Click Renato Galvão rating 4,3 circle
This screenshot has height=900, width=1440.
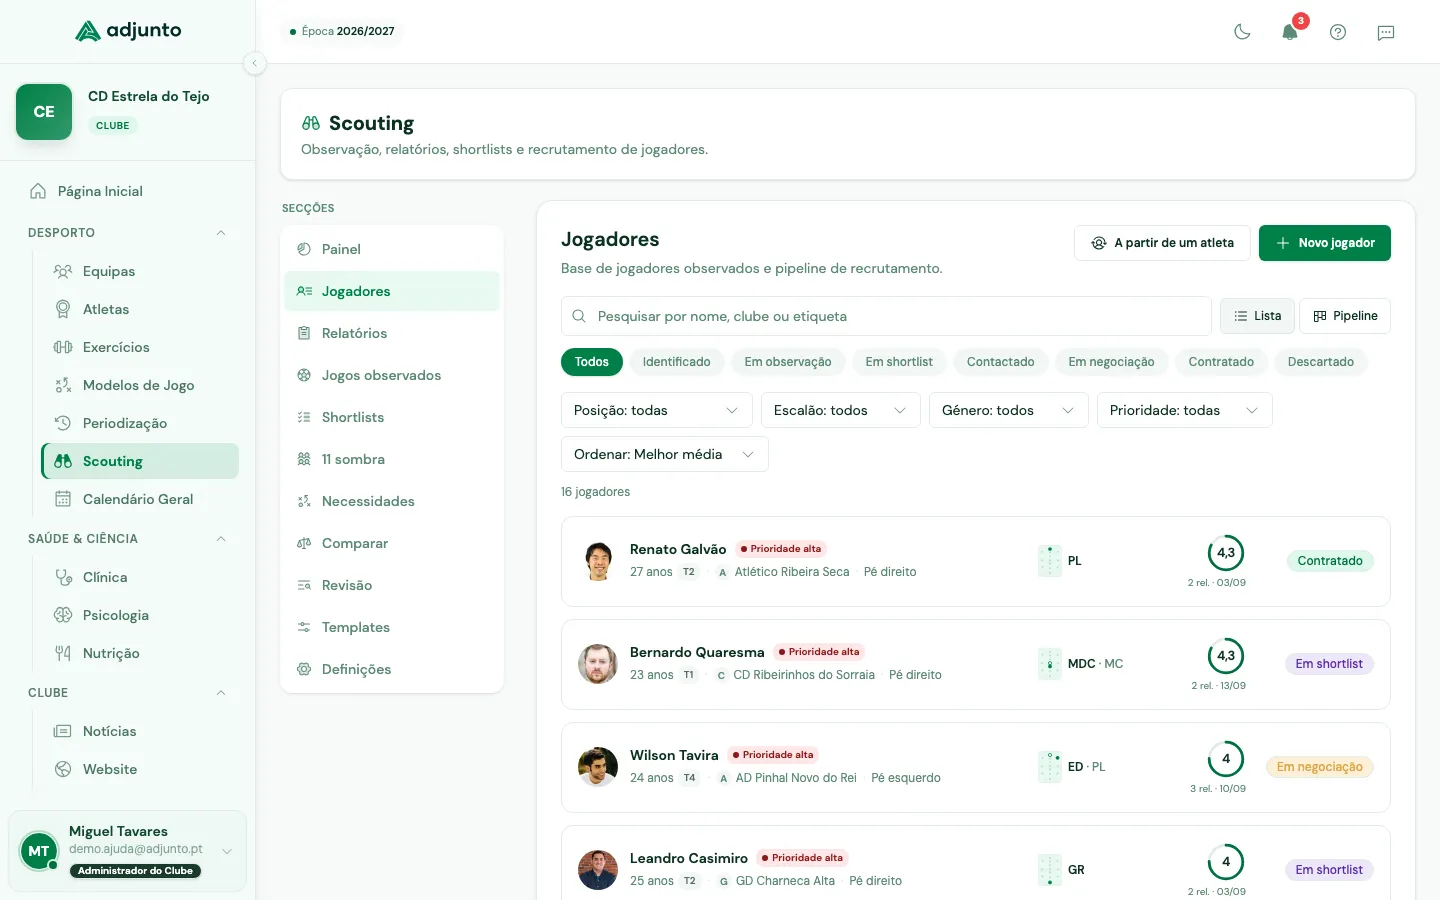click(1226, 553)
